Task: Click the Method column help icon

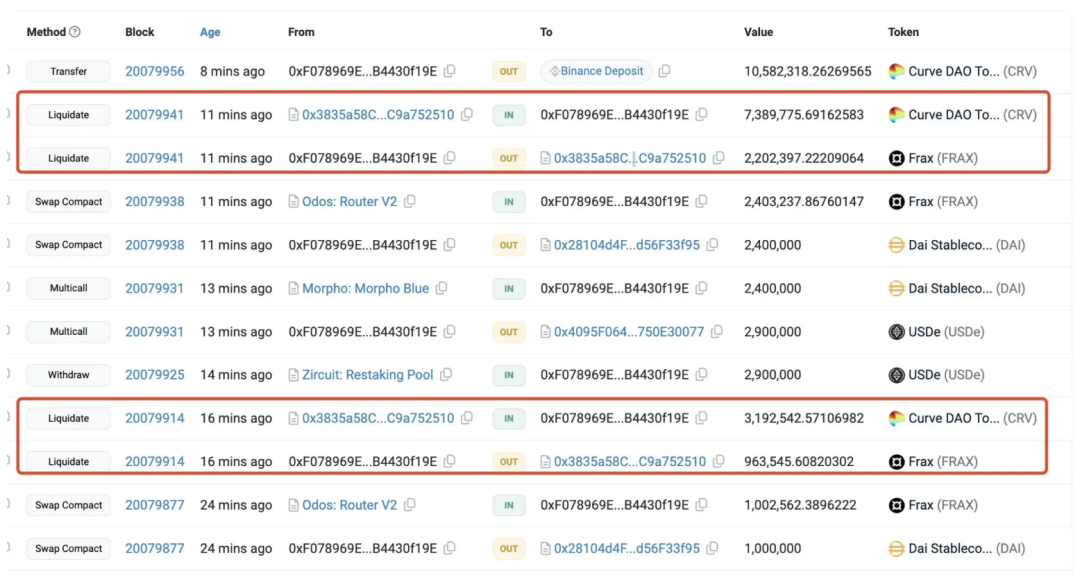Action: tap(75, 32)
